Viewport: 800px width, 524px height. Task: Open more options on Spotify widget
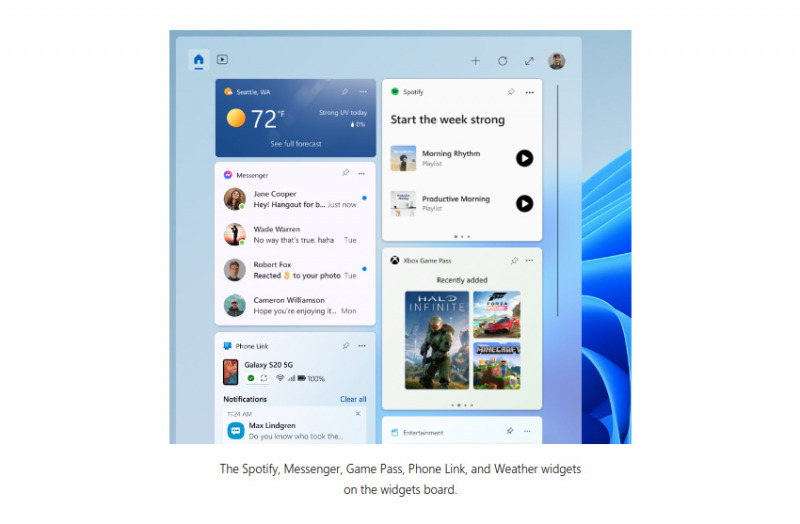(x=530, y=92)
